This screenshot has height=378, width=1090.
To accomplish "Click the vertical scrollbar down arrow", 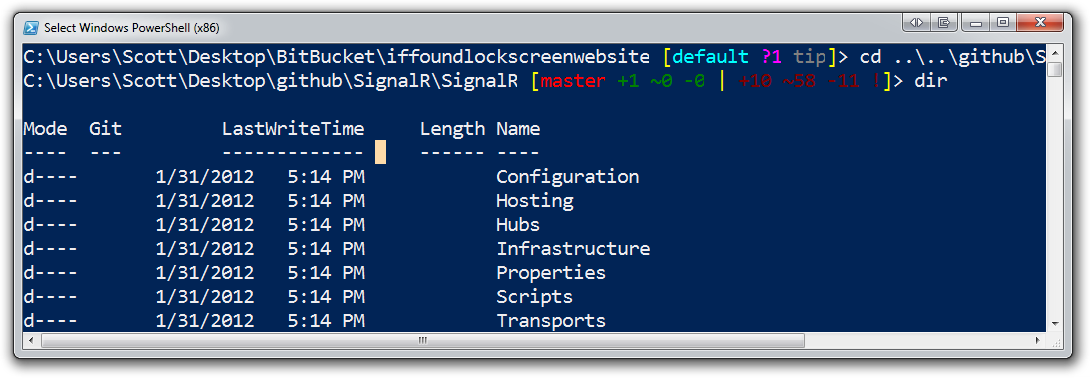I will (x=1055, y=324).
